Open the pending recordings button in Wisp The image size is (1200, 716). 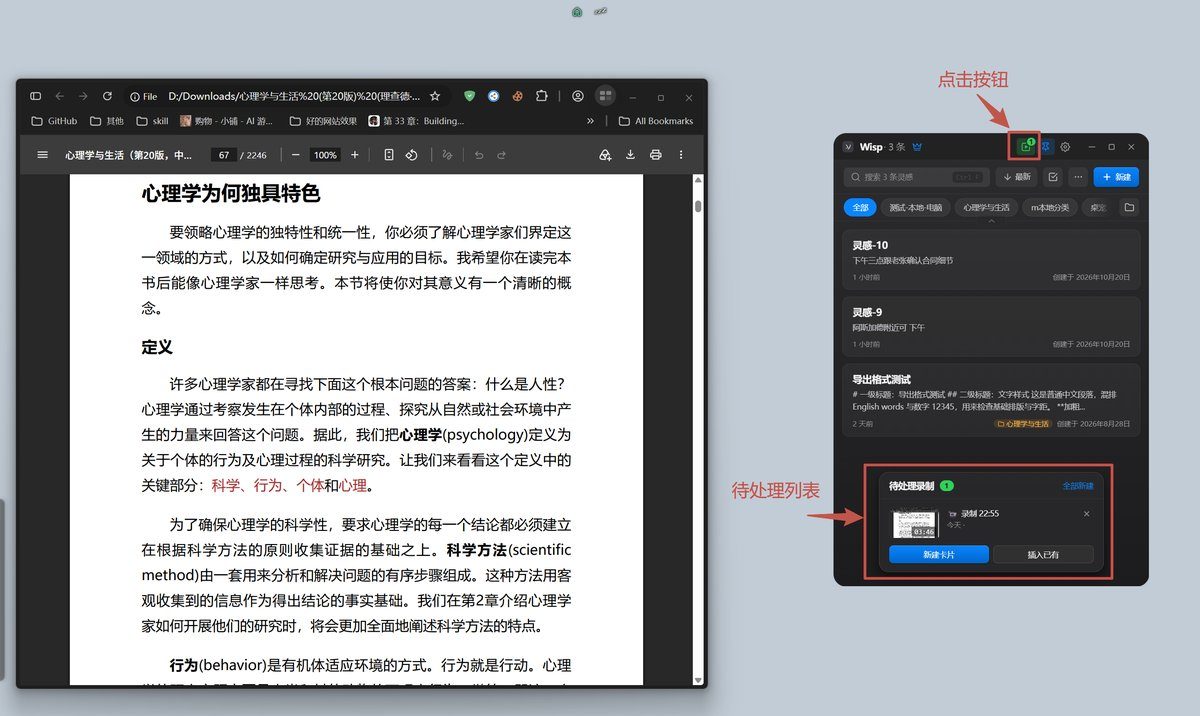[1025, 147]
